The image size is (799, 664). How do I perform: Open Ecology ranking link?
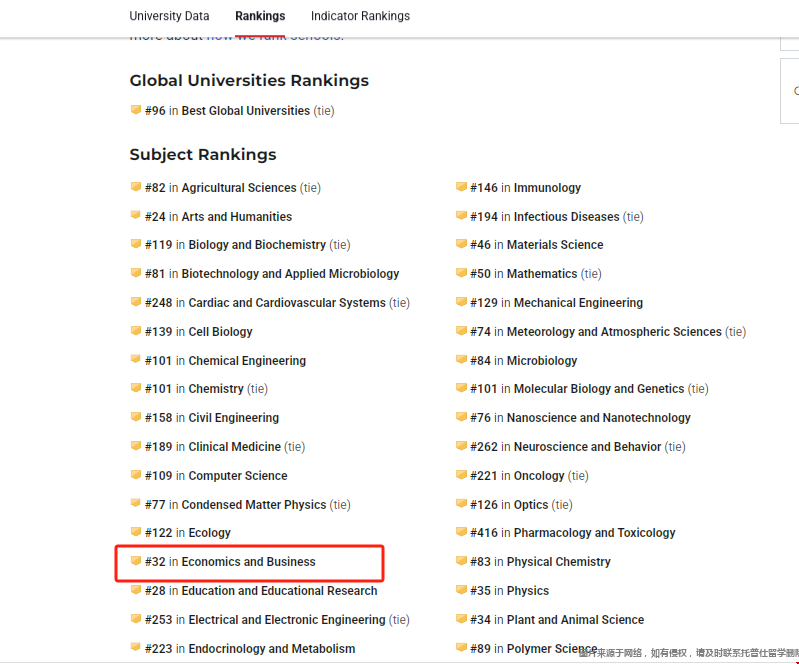pos(209,533)
